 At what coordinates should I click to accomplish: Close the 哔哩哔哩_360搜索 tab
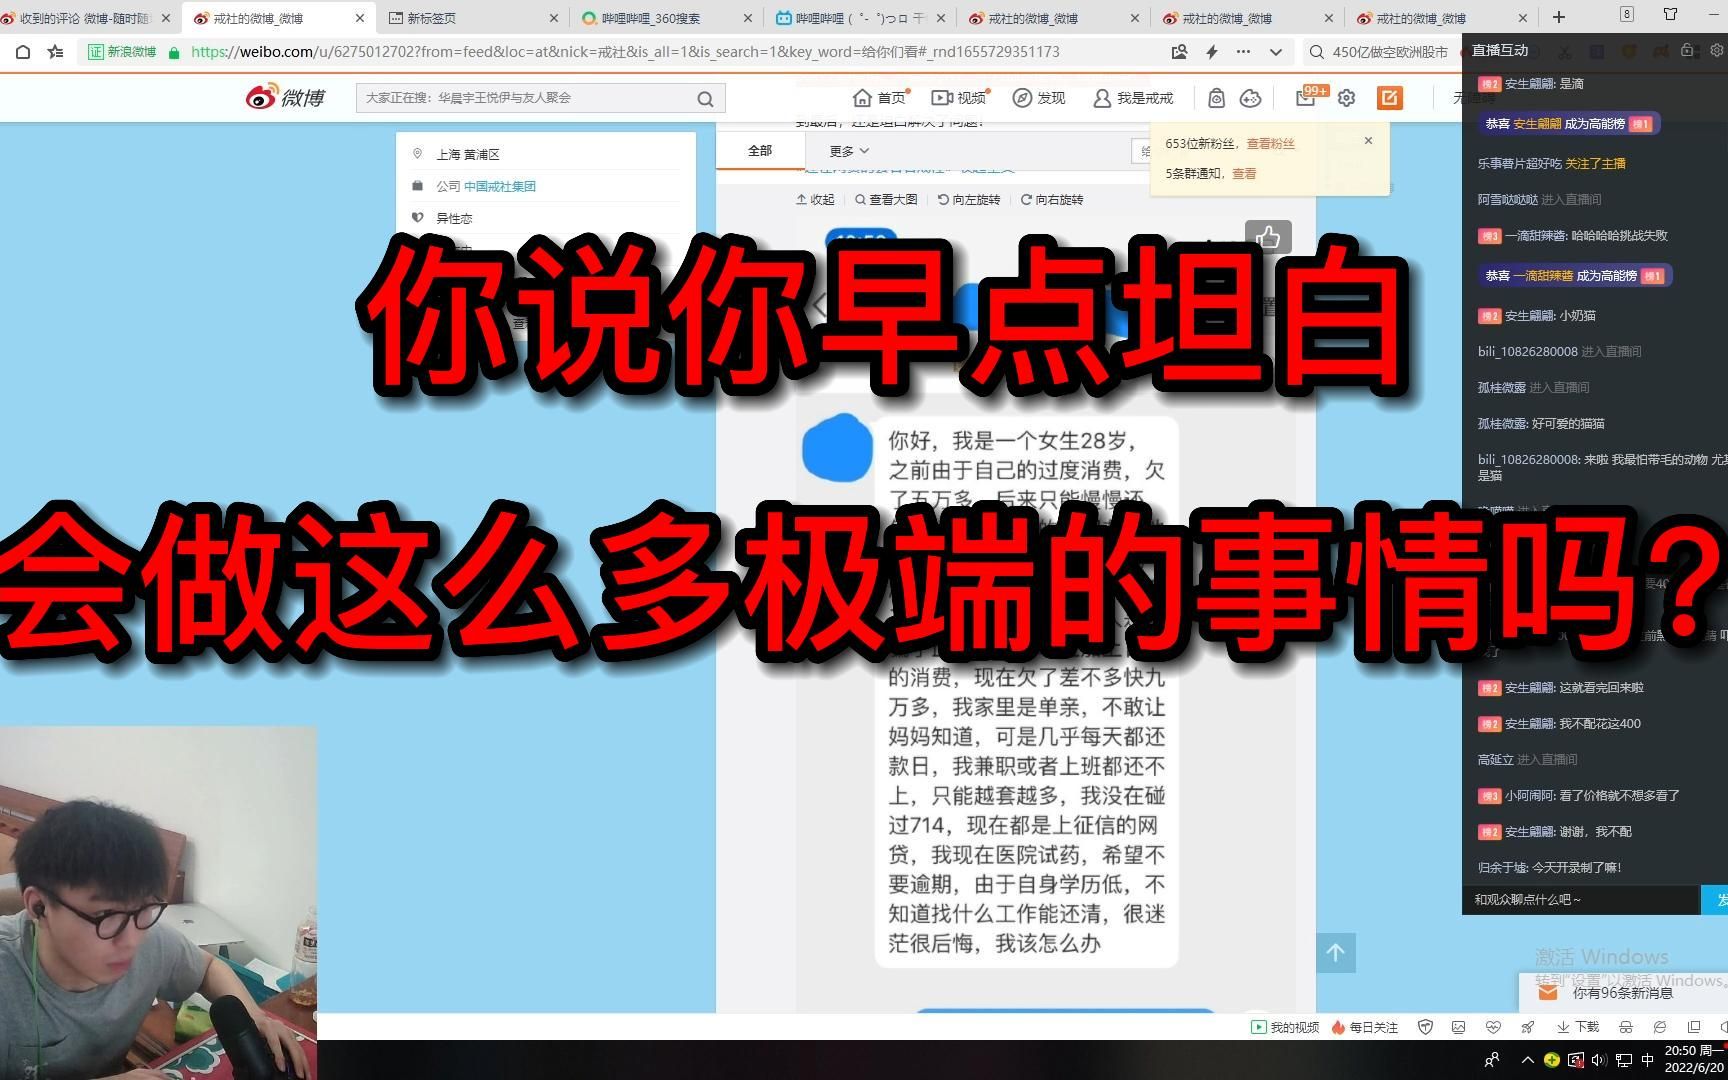tap(748, 18)
